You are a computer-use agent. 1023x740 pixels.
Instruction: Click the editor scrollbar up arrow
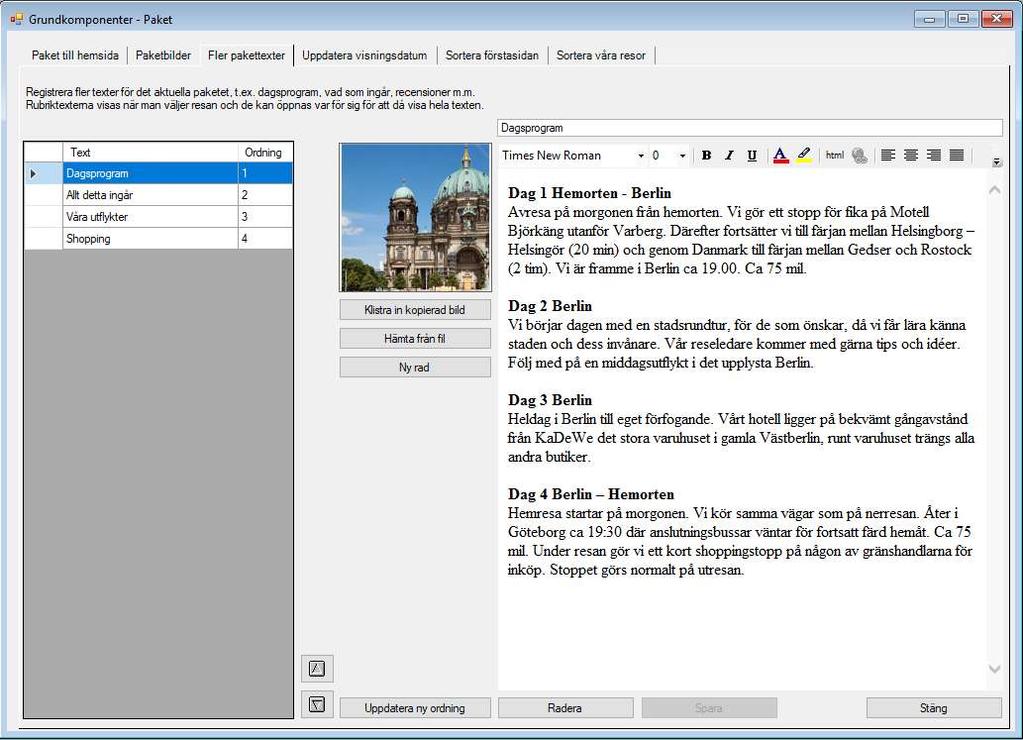coord(994,190)
